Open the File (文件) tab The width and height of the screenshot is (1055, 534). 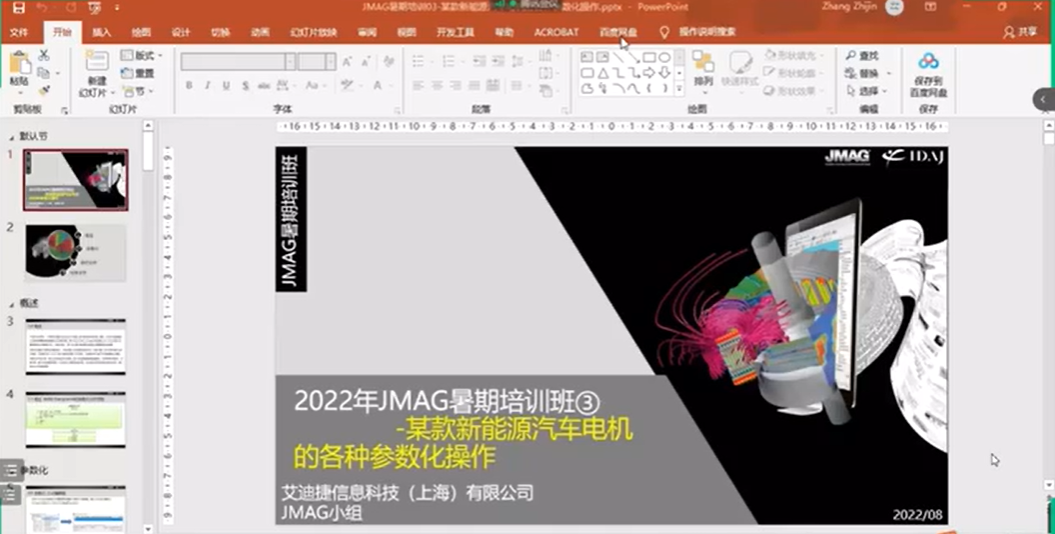[19, 32]
